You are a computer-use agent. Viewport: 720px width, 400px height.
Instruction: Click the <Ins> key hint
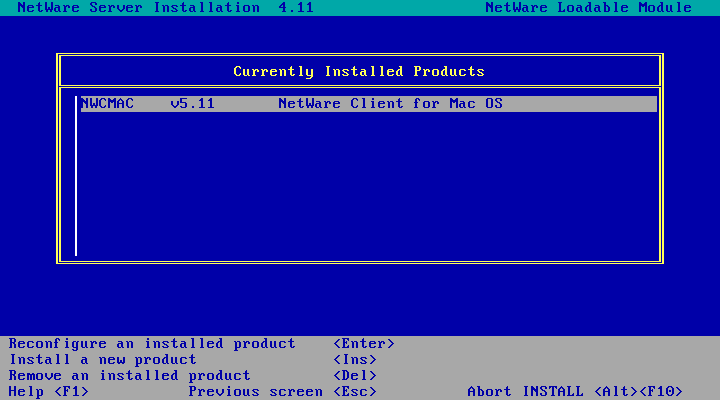[354, 360]
